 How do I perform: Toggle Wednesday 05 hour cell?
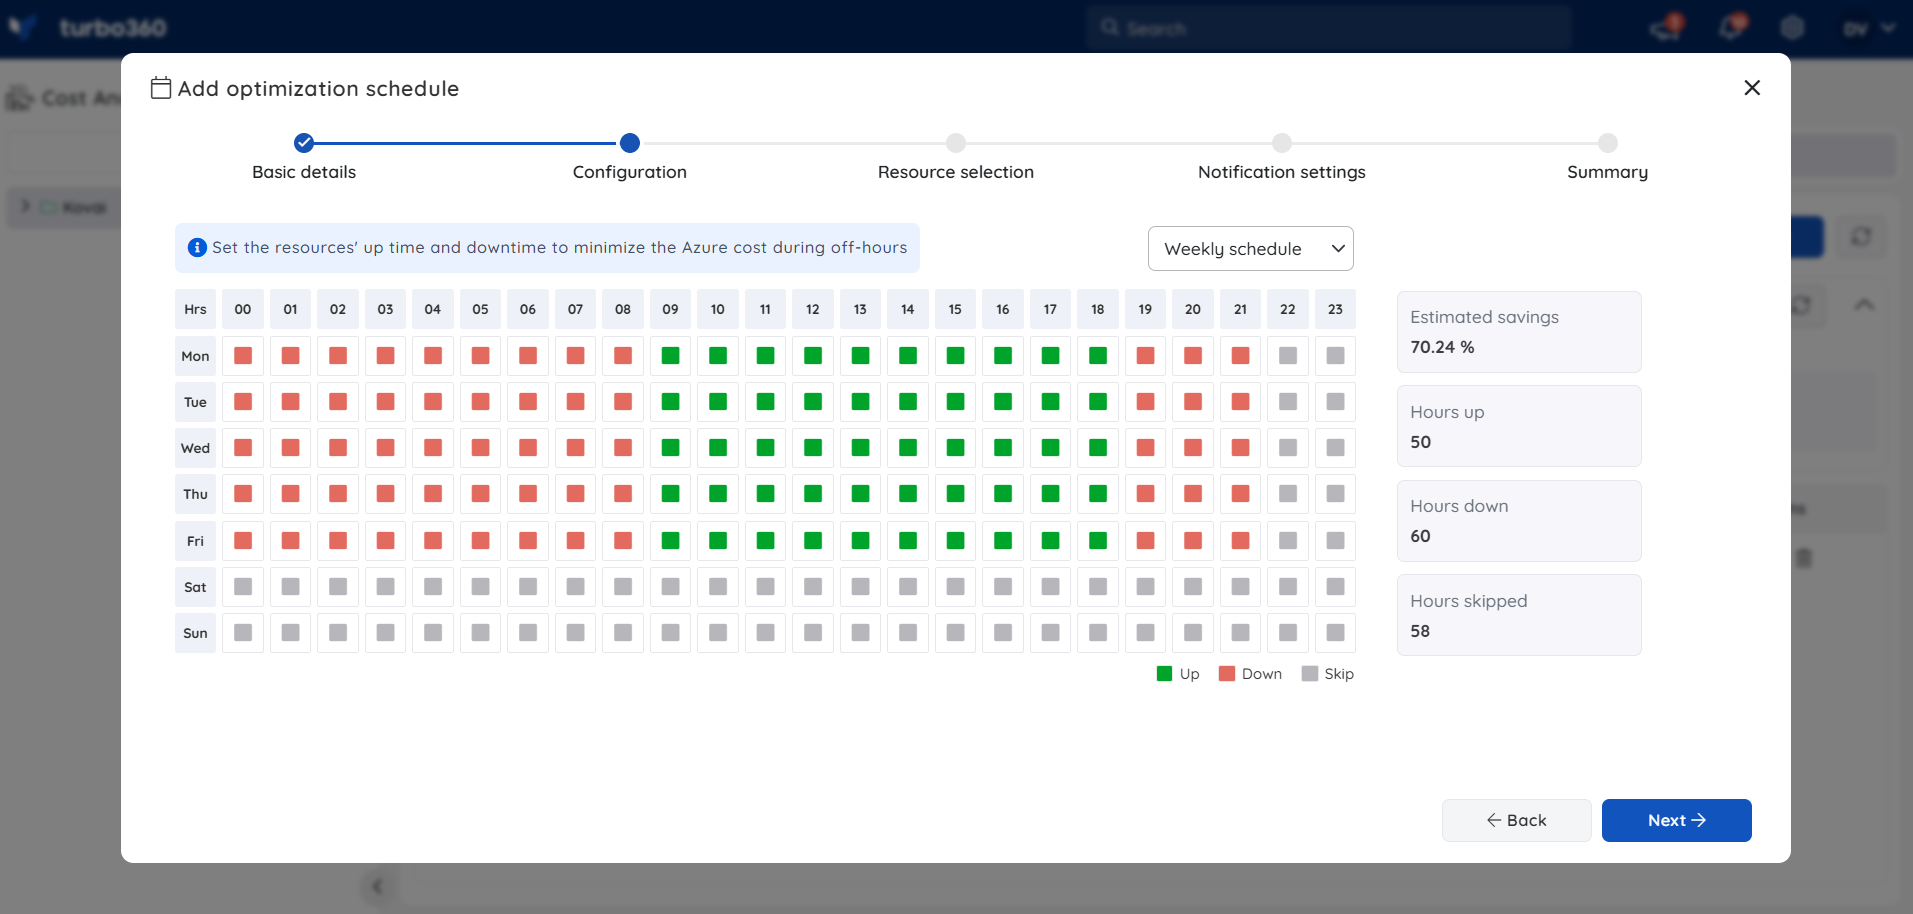(481, 448)
